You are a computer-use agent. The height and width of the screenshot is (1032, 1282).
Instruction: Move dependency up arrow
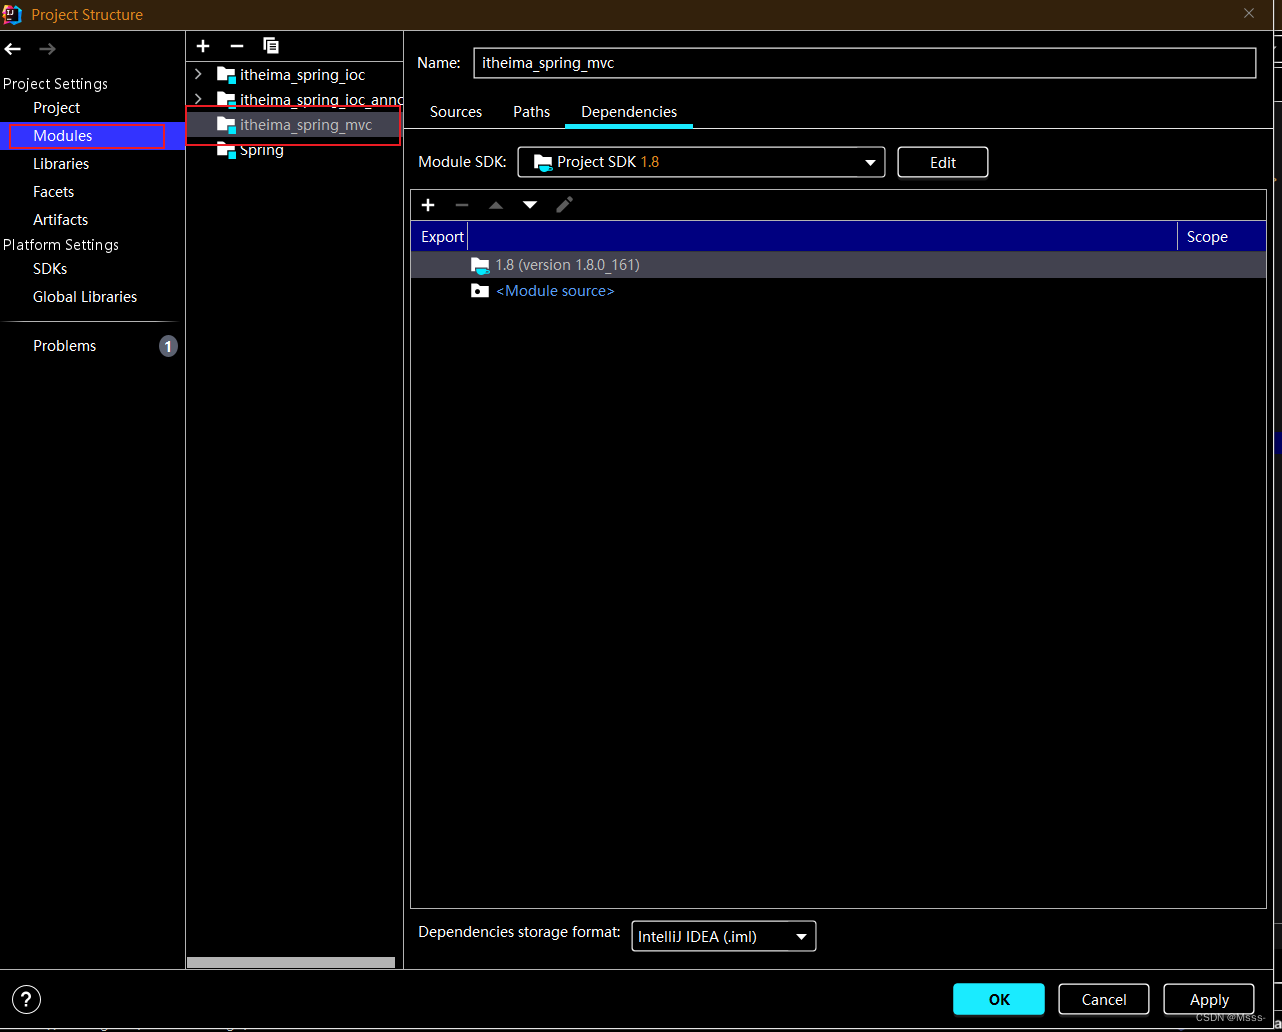click(x=496, y=205)
